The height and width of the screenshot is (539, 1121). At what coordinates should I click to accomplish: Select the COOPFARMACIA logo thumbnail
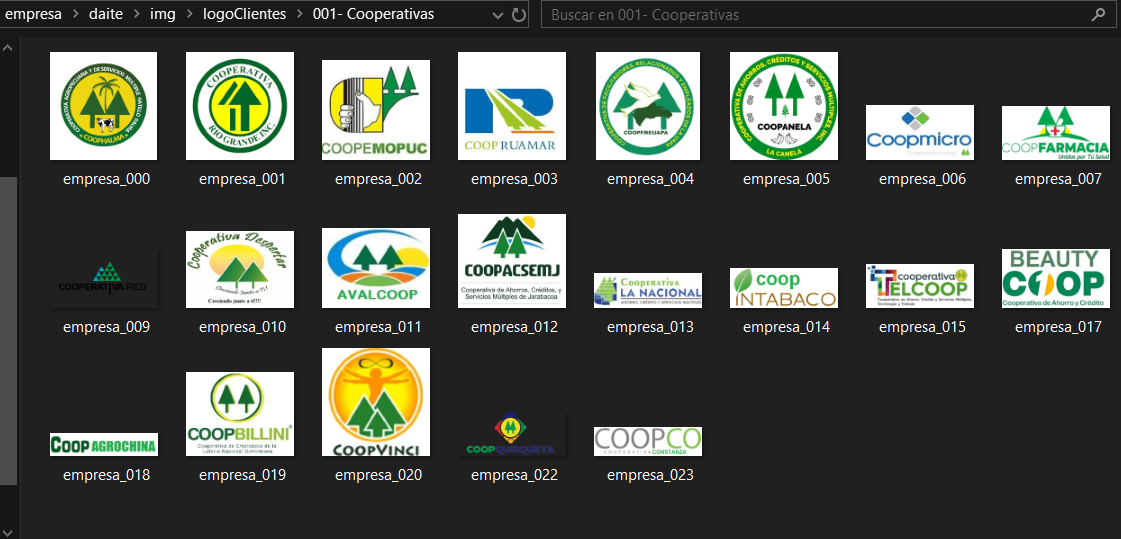coord(1056,133)
